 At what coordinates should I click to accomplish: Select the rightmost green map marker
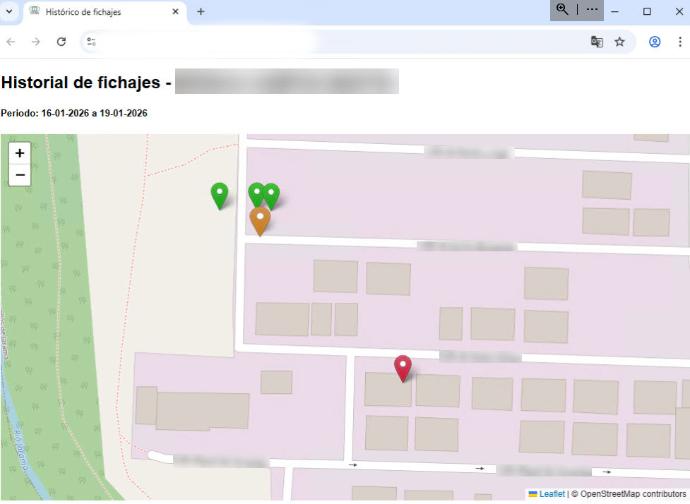271,194
